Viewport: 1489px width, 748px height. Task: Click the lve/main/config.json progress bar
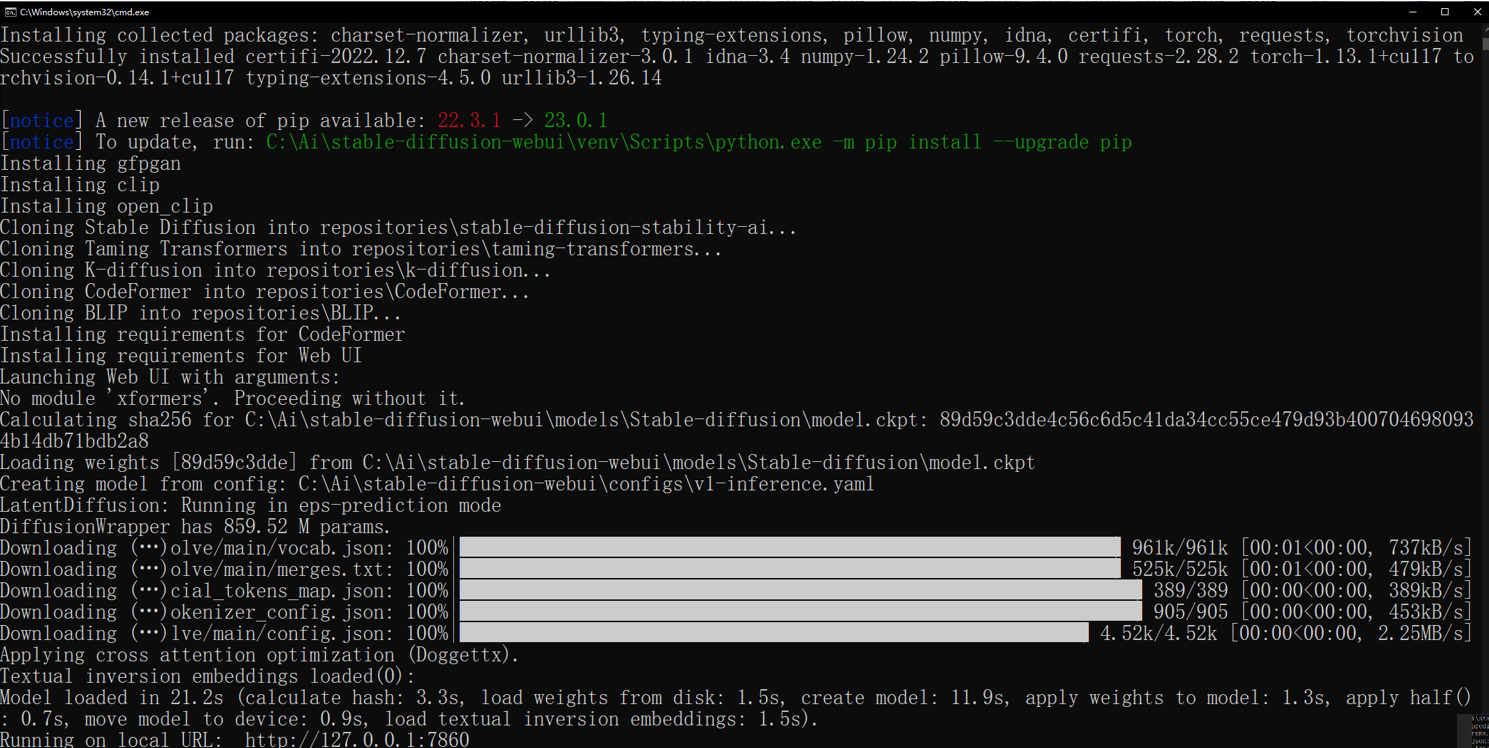774,633
